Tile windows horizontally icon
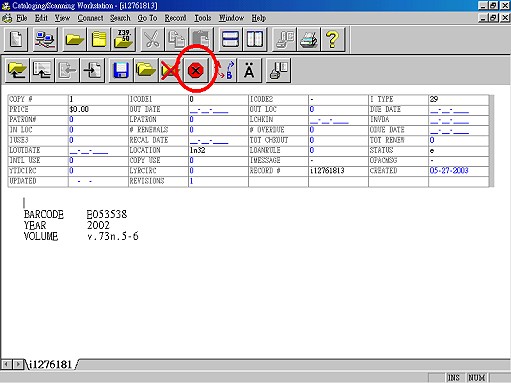Image resolution: width=511 pixels, height=383 pixels. 230,39
